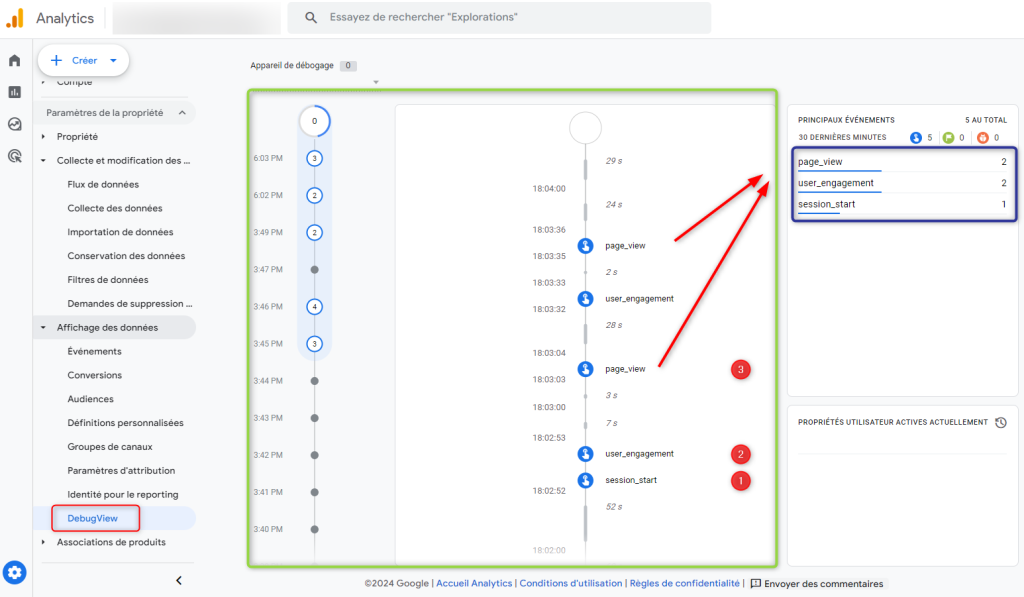Collapse the sidebar with chevron arrow
Viewport: 1024px width, 597px height.
[x=179, y=580]
